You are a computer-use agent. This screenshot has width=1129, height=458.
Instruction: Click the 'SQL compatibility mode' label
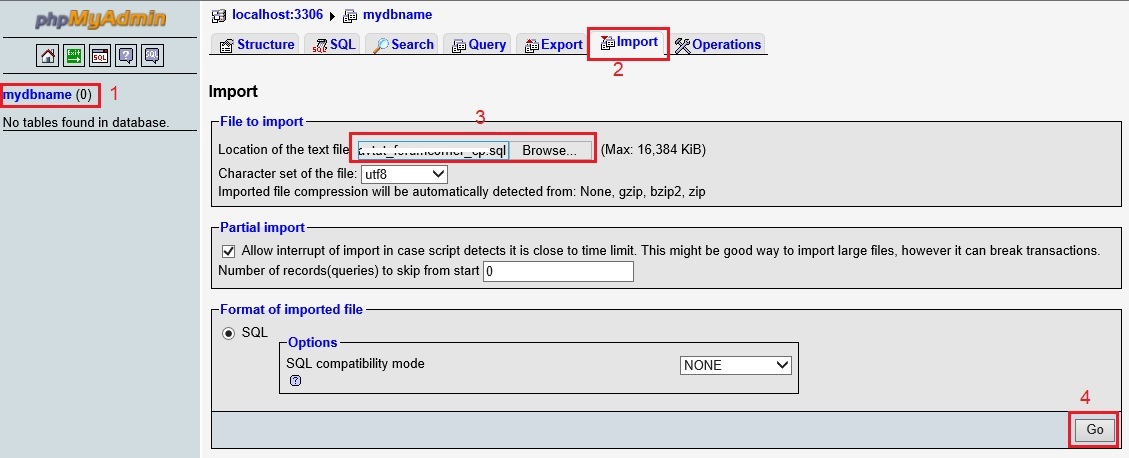pyautogui.click(x=356, y=364)
